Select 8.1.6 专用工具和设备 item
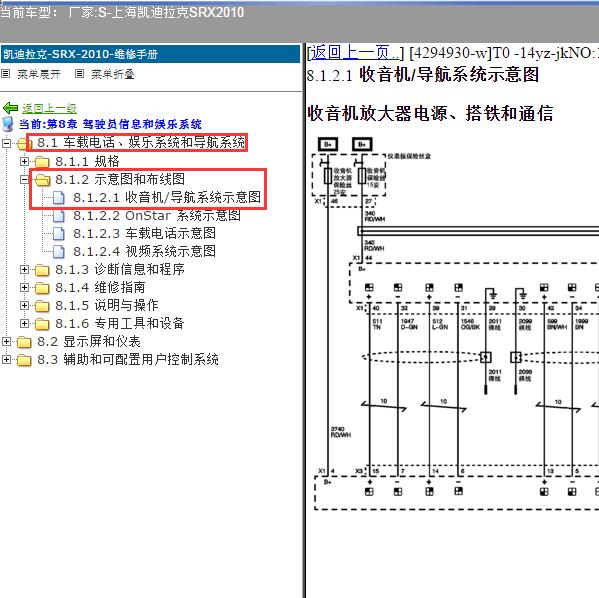 click(120, 323)
